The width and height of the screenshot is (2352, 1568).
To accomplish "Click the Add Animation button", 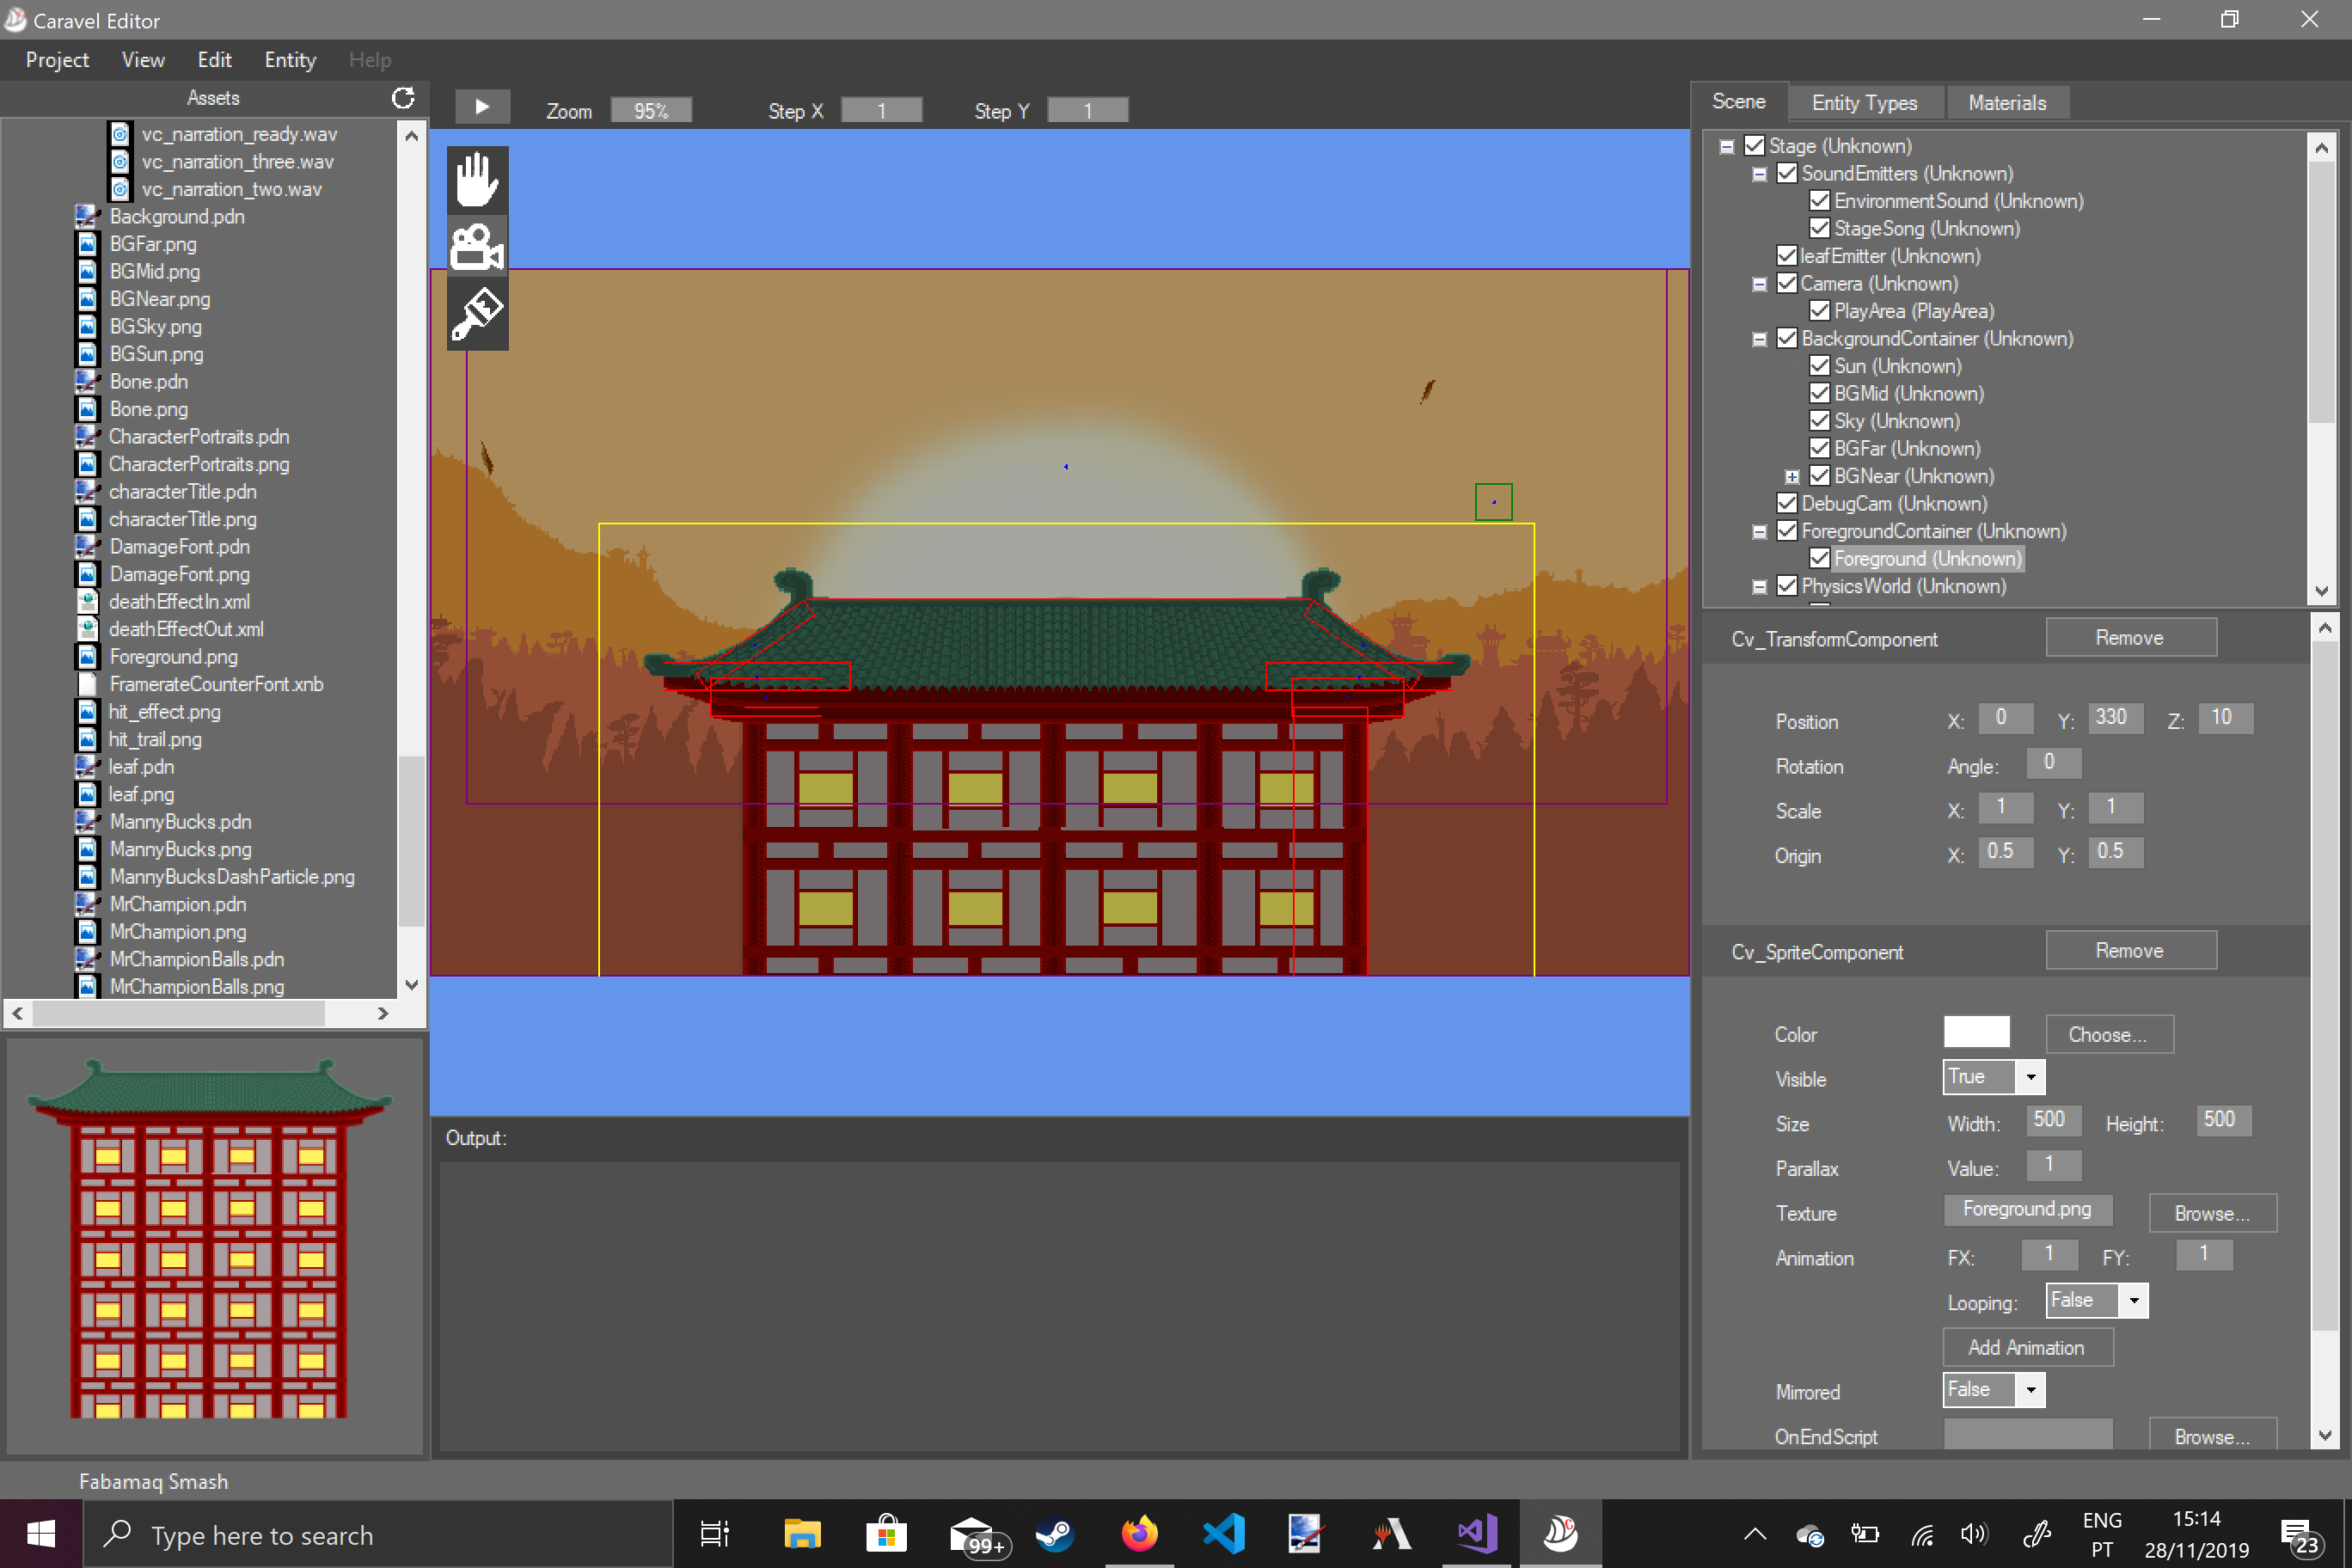I will pyautogui.click(x=2027, y=1347).
